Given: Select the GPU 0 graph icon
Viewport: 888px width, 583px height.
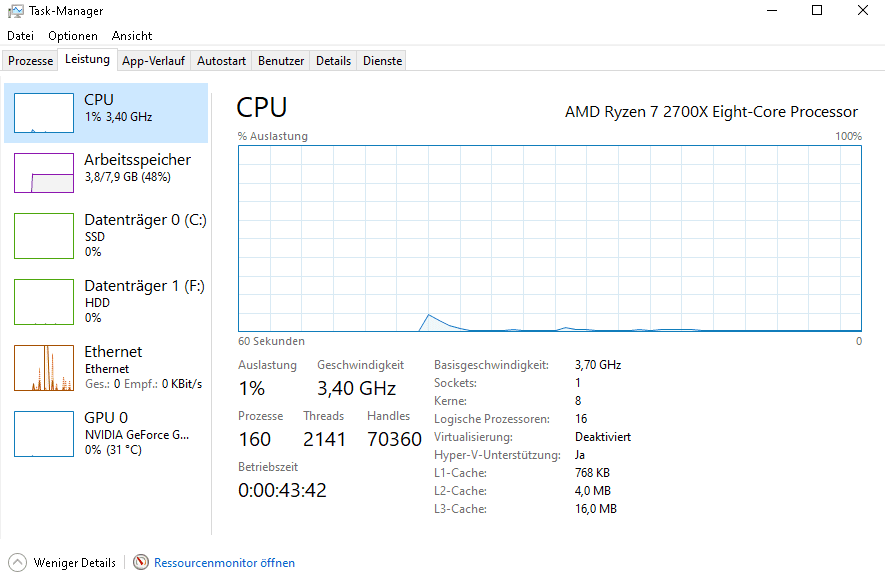Looking at the screenshot, I should (x=44, y=434).
